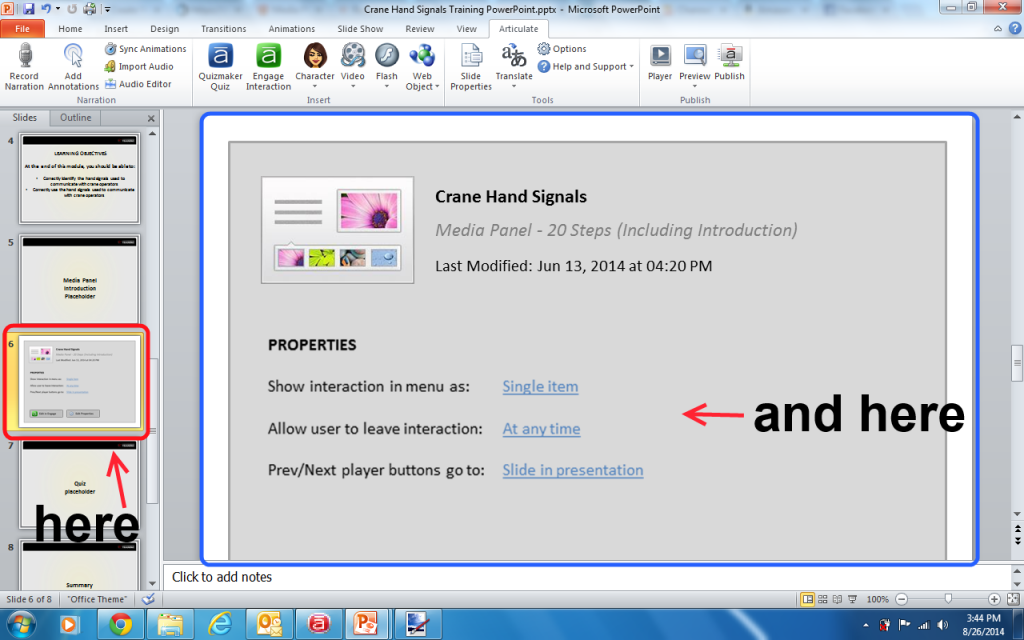Viewport: 1024px width, 640px height.
Task: Select slide 4 Learning Objectives thumbnail
Action: pyautogui.click(x=80, y=178)
